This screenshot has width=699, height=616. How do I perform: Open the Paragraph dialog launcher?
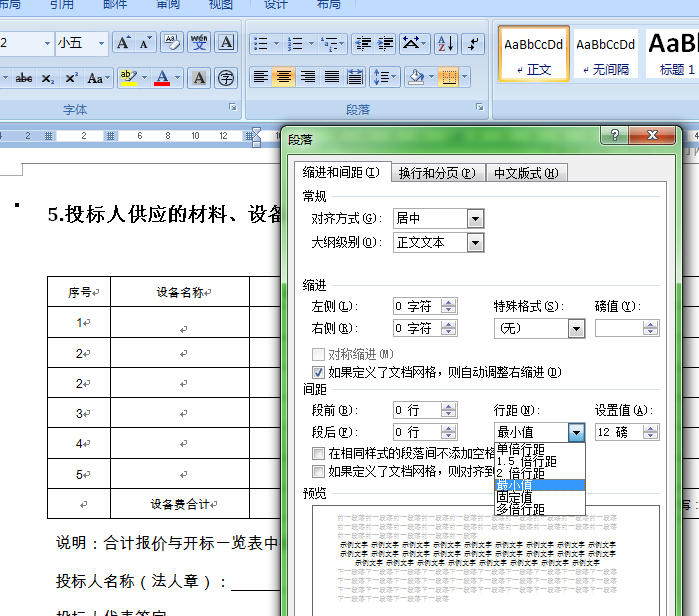click(479, 107)
